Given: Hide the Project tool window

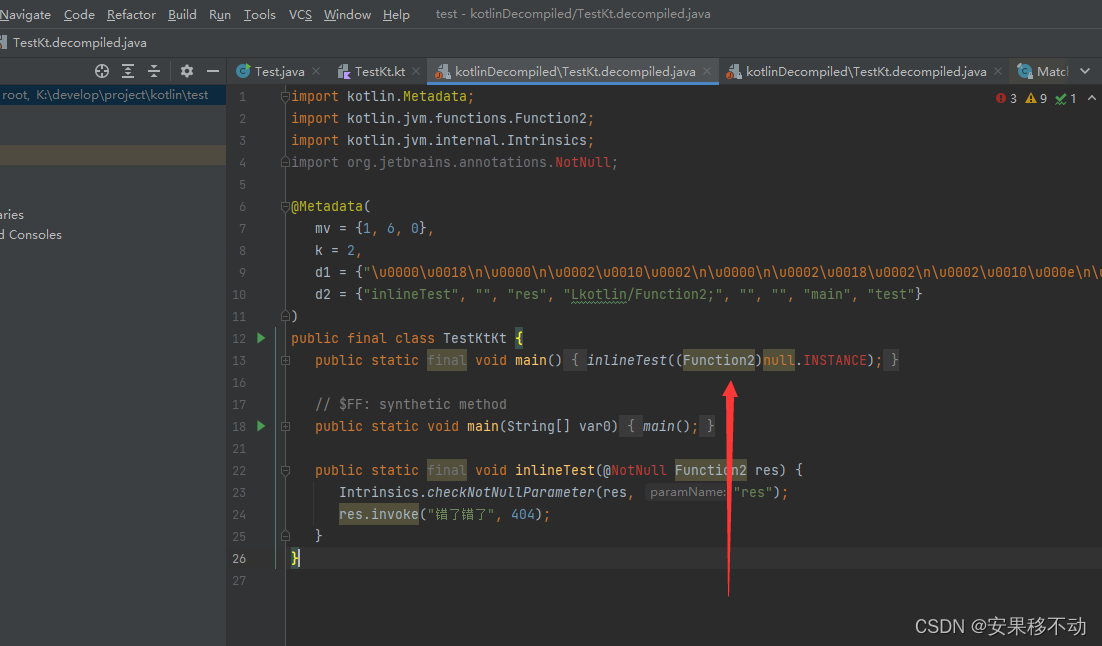Looking at the screenshot, I should click(x=212, y=70).
